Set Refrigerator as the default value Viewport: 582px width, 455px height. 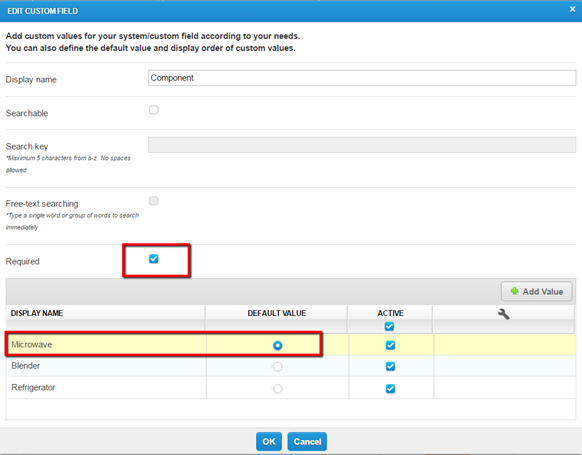[x=278, y=389]
